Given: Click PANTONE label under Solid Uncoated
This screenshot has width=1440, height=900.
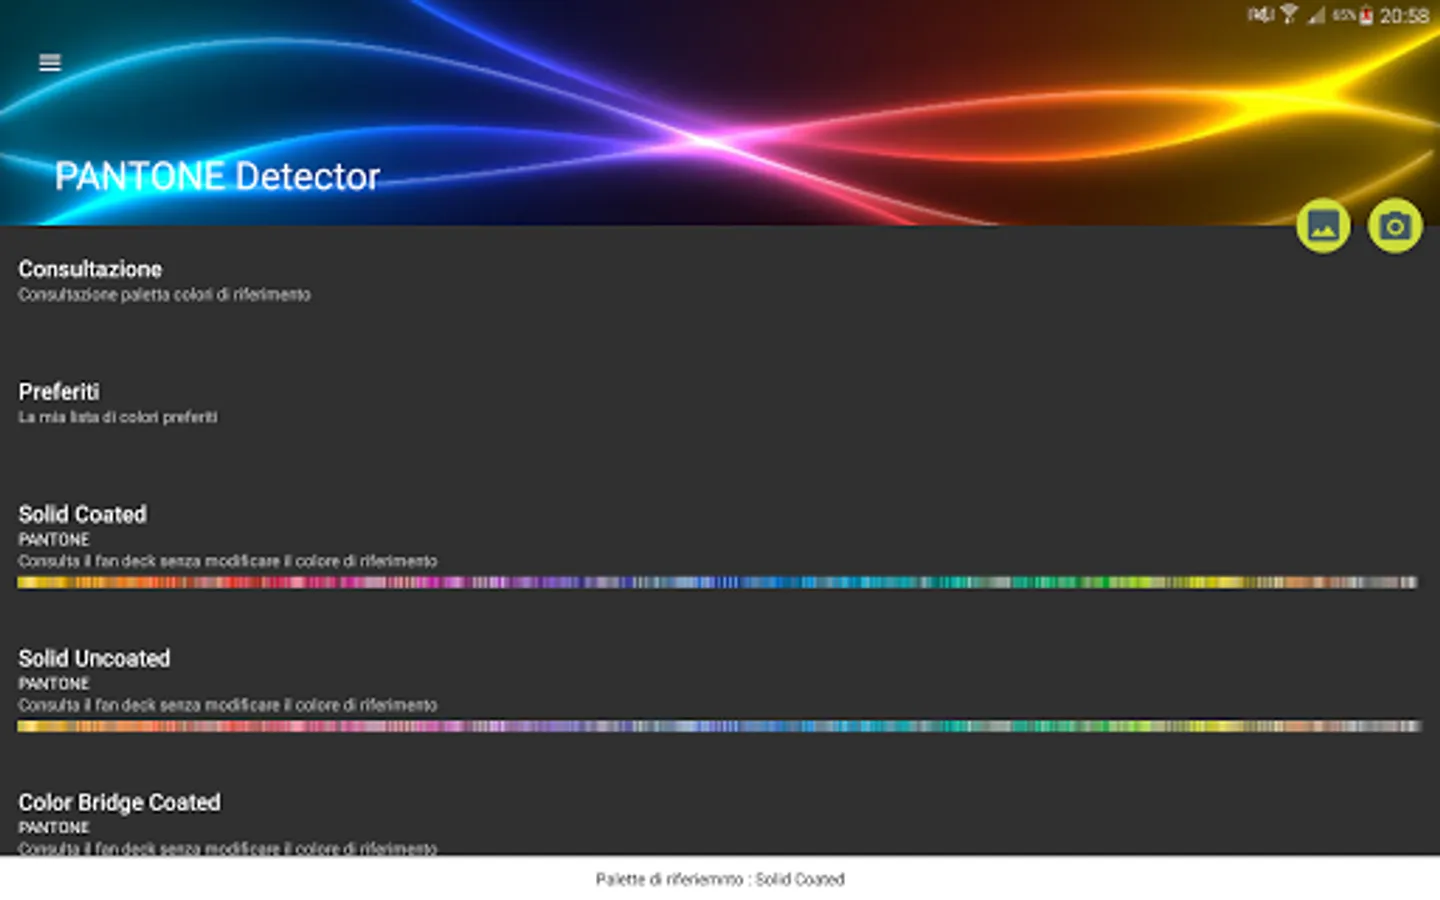Looking at the screenshot, I should point(54,684).
